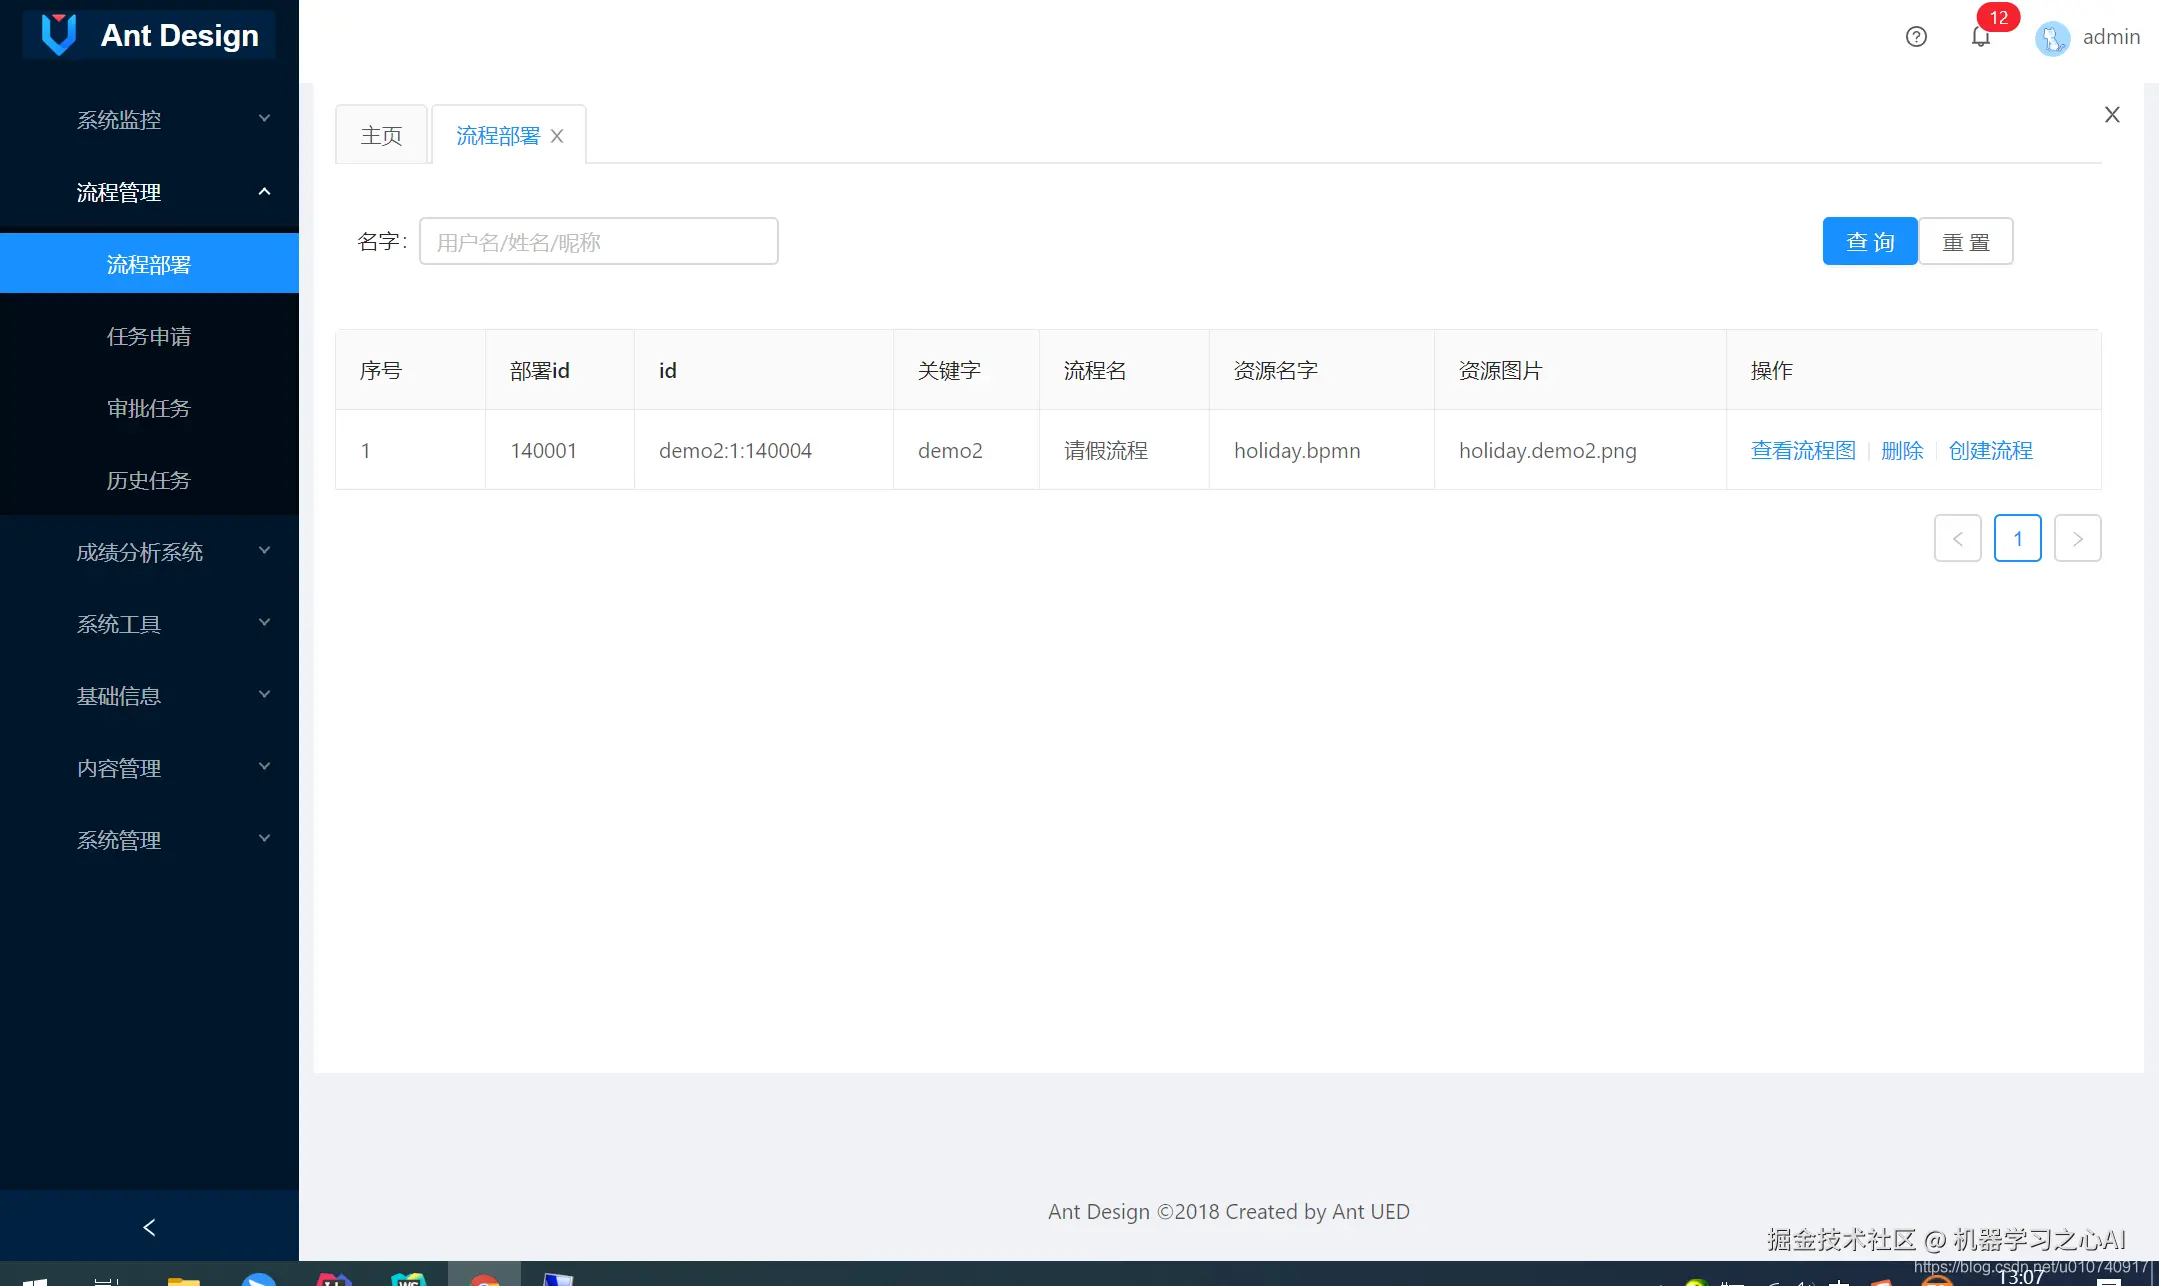
Task: Close the 流程部署 tab with its X icon
Action: coord(557,136)
